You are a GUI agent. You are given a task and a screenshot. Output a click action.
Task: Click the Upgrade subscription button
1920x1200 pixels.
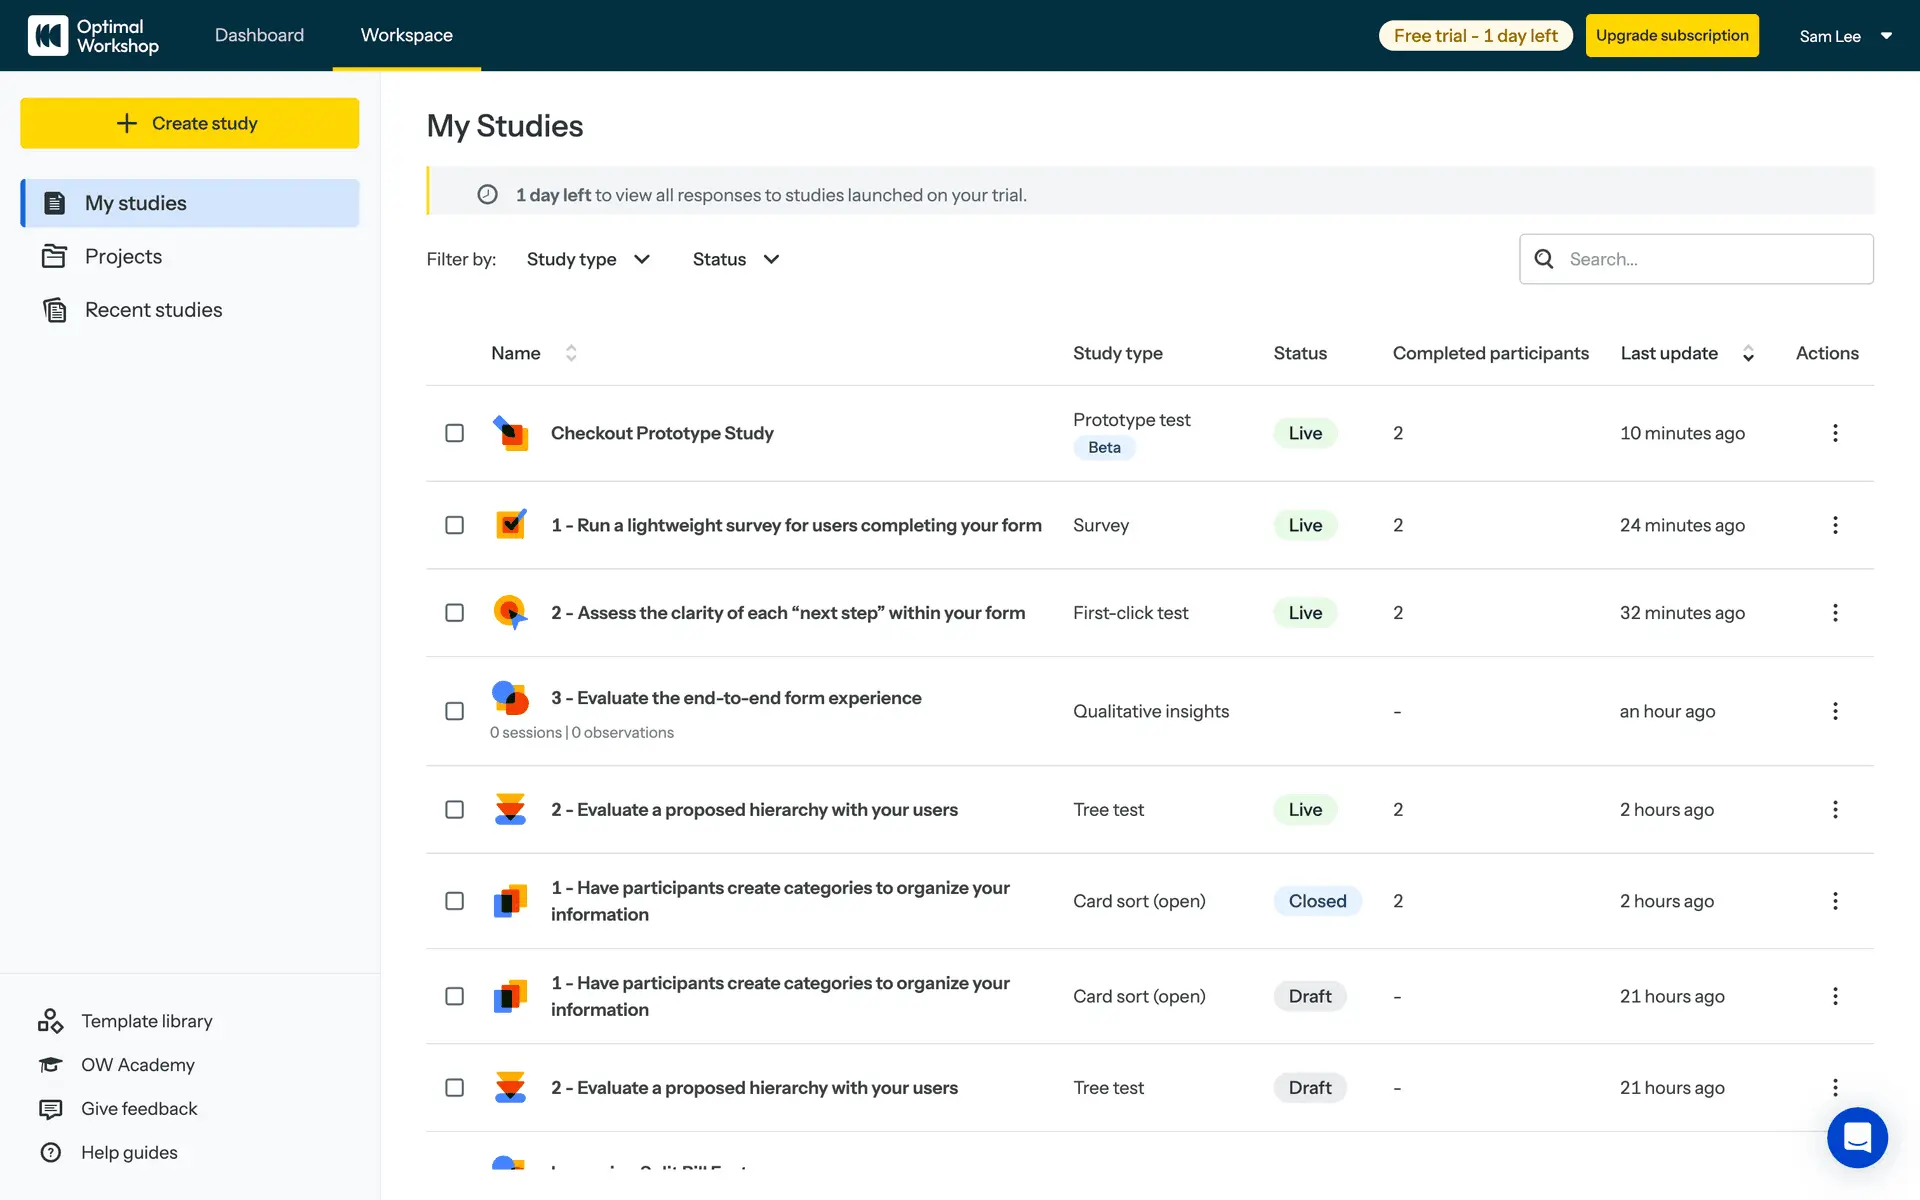click(x=1672, y=36)
